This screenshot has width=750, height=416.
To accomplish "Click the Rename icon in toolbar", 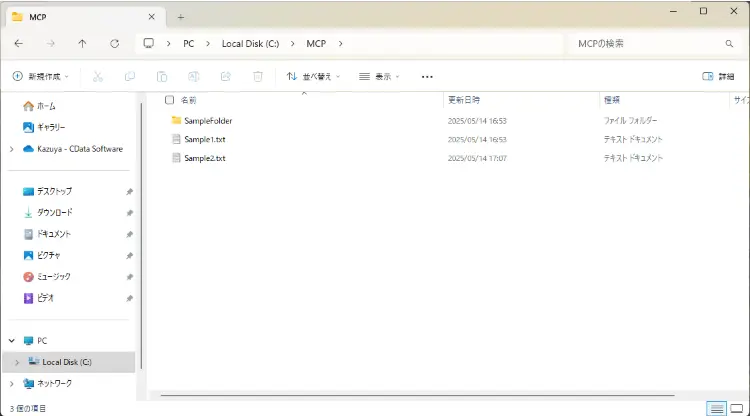I will click(194, 77).
